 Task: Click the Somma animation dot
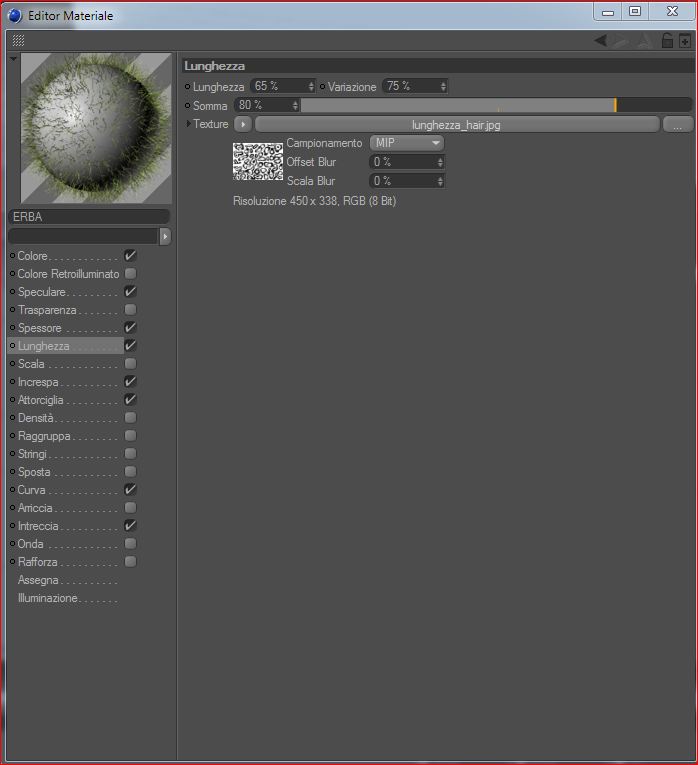[x=187, y=105]
